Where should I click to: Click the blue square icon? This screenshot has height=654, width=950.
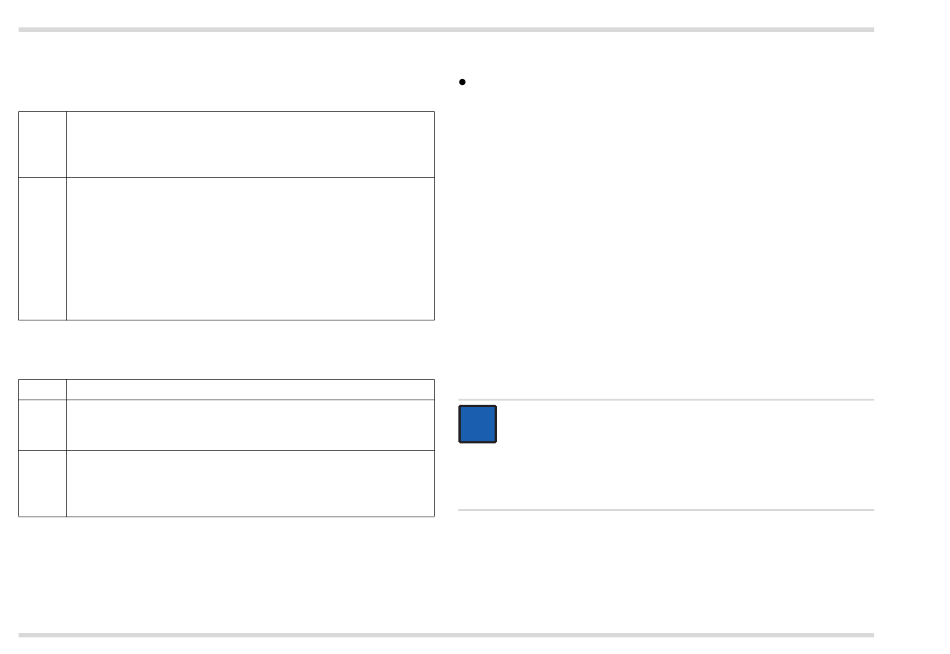477,424
